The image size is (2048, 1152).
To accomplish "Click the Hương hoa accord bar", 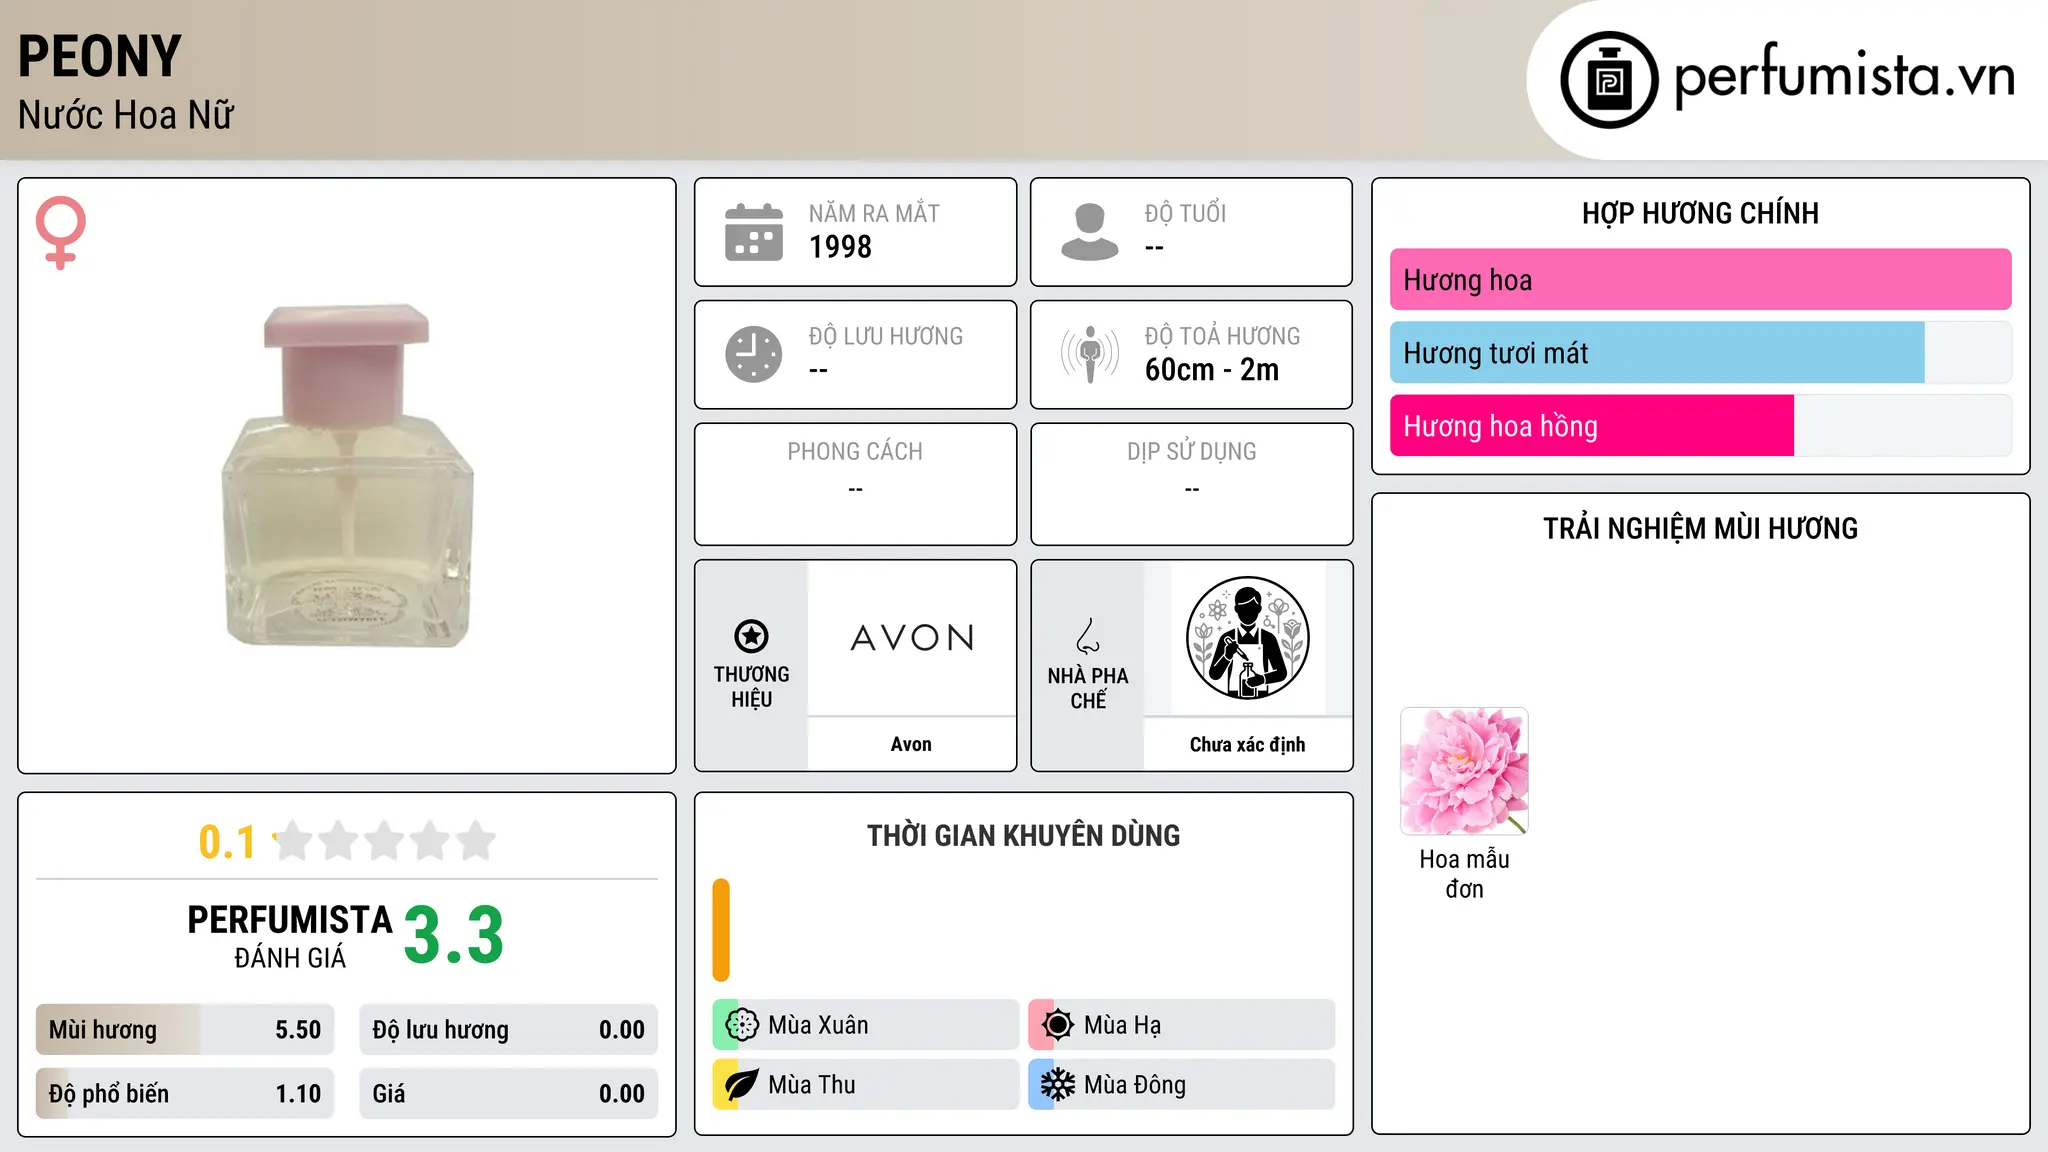I will [1700, 280].
